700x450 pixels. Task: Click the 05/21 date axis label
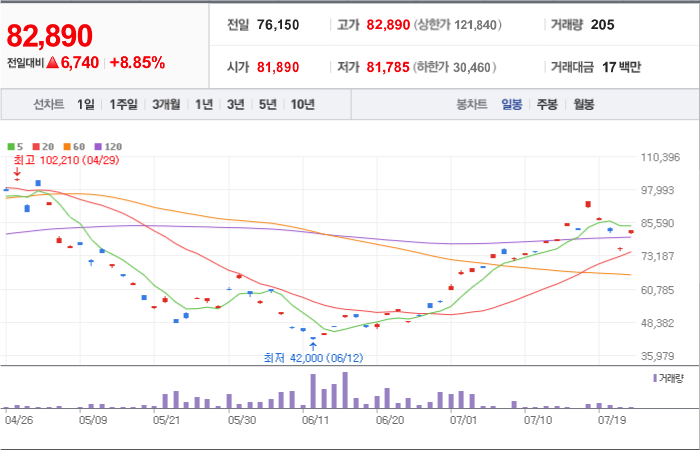click(x=167, y=420)
